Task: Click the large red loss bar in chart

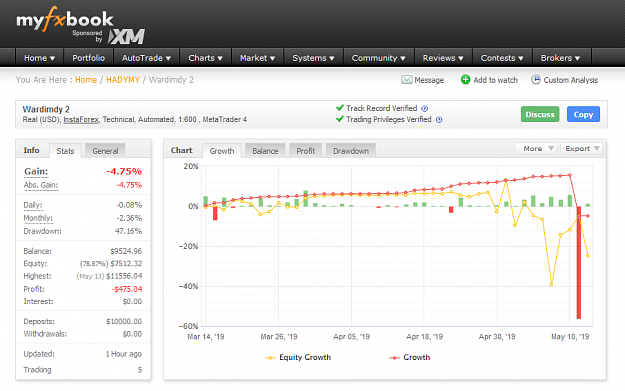Action: [x=578, y=262]
